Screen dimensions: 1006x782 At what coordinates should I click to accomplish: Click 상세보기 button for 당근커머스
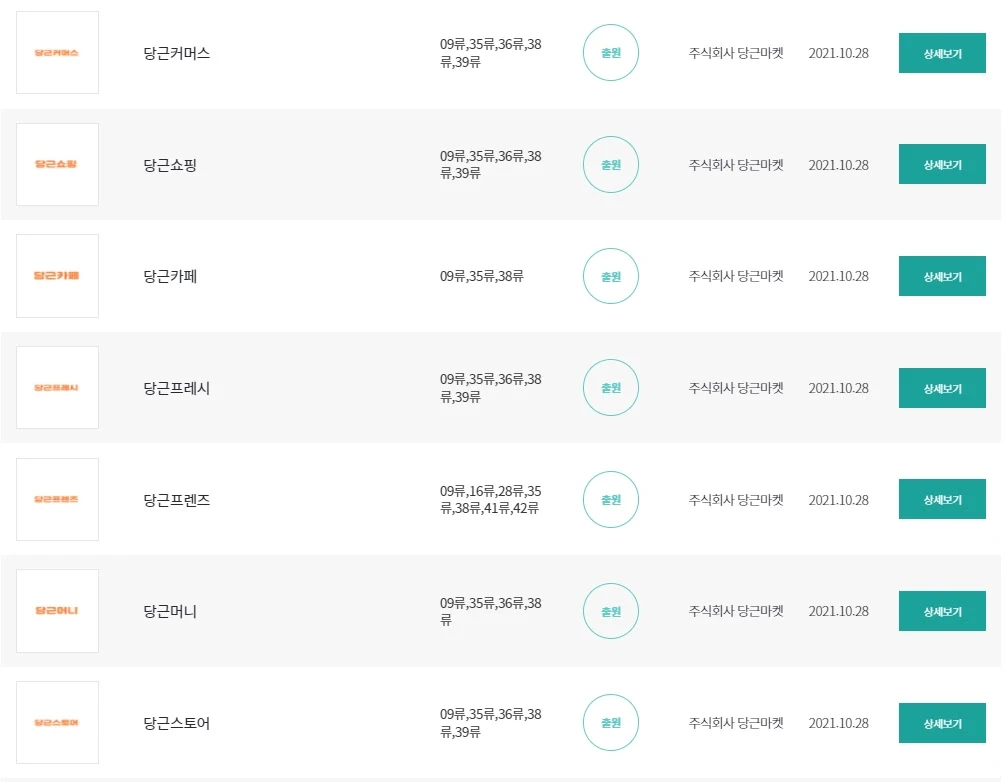point(941,53)
